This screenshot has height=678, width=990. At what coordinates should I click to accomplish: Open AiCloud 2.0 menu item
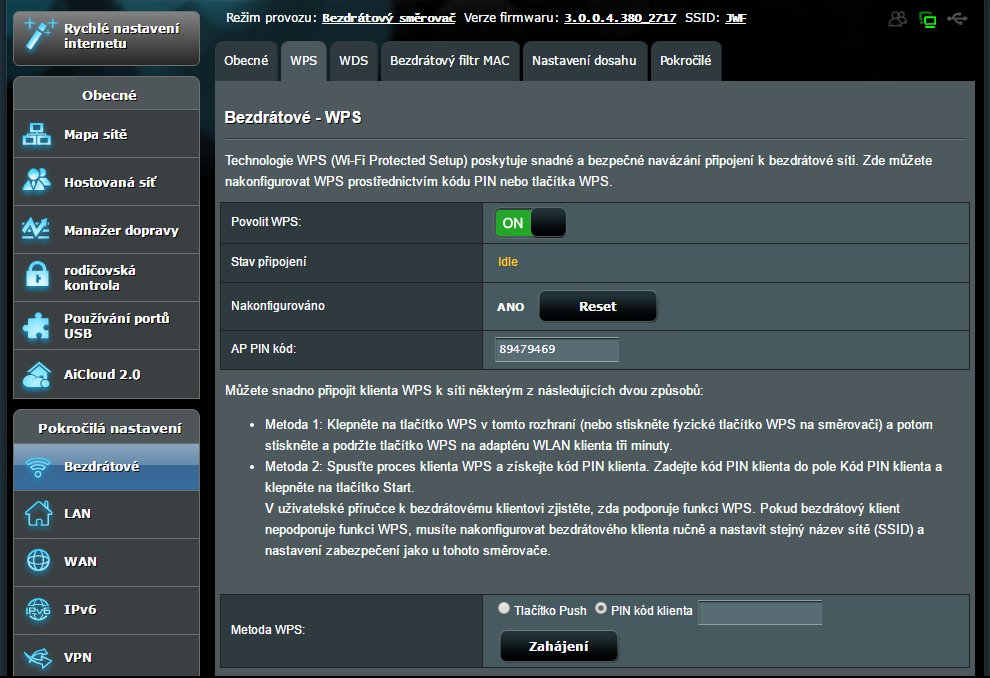point(106,374)
